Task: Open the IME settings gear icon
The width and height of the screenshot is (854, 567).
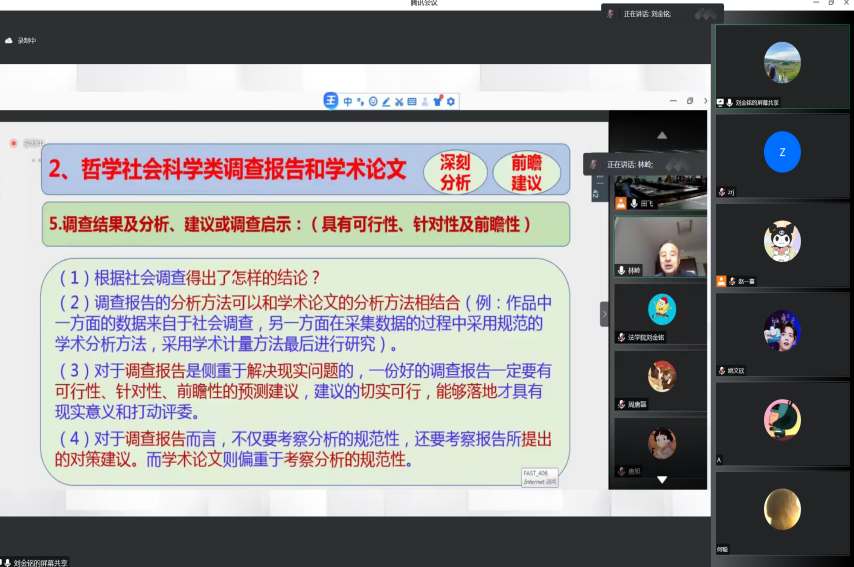Action: [x=451, y=101]
